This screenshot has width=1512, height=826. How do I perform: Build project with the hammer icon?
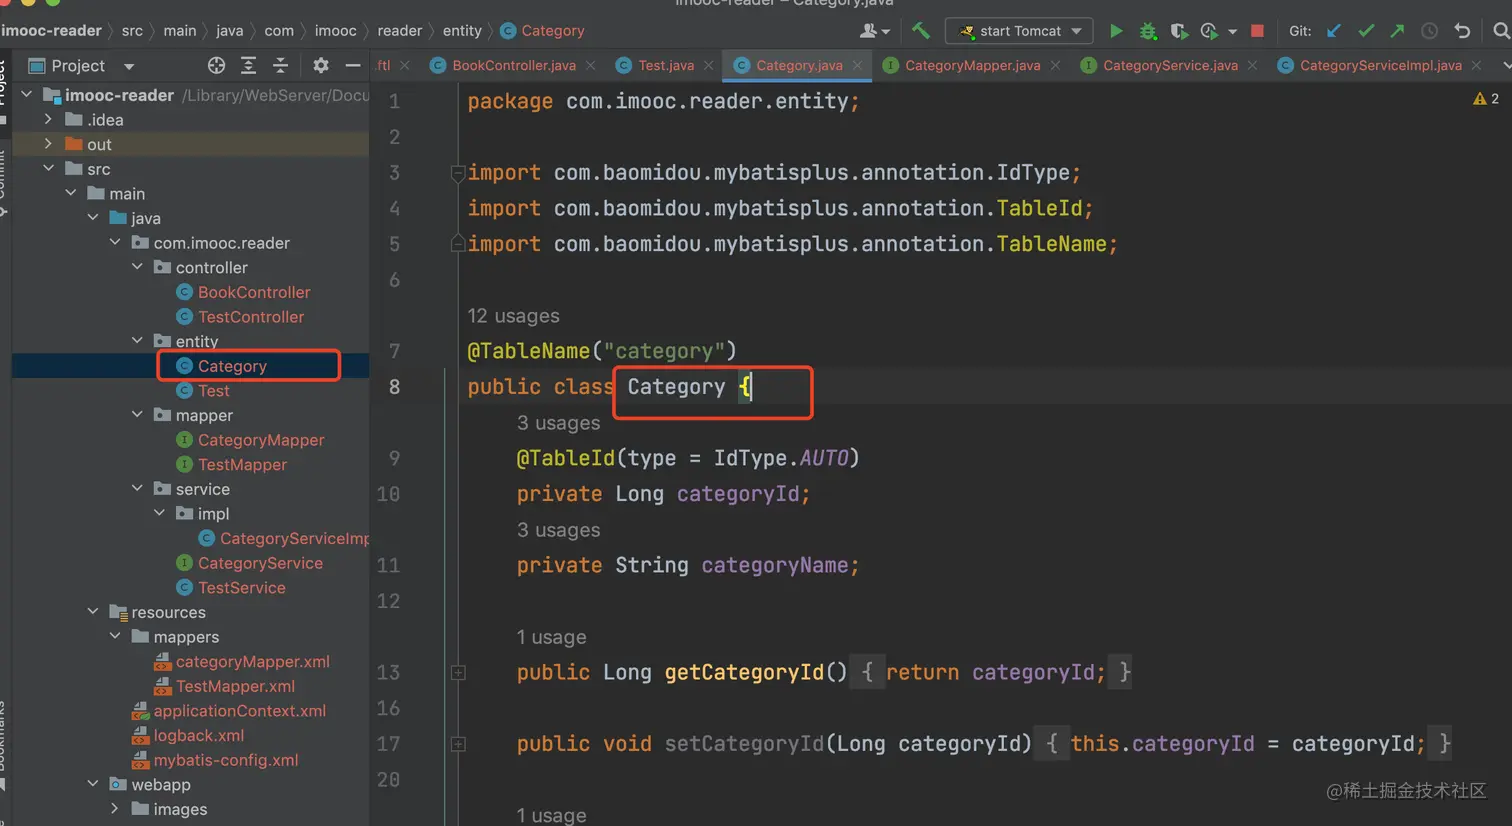(921, 31)
